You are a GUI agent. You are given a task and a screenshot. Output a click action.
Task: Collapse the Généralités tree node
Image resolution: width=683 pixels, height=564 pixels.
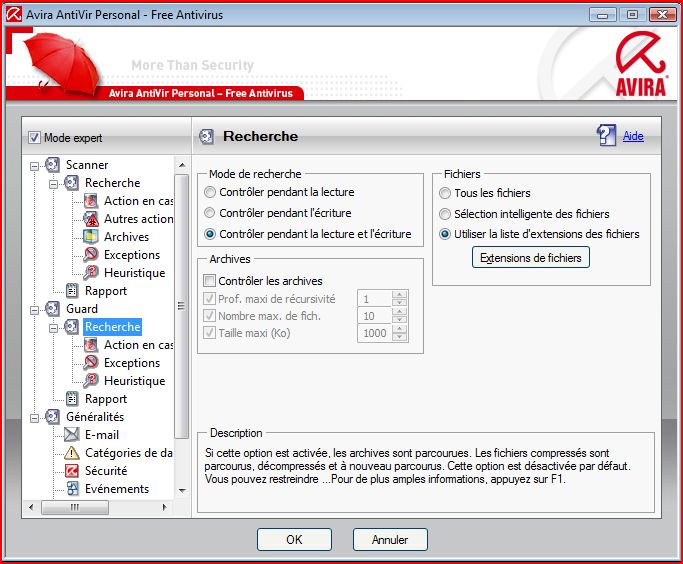click(x=34, y=418)
